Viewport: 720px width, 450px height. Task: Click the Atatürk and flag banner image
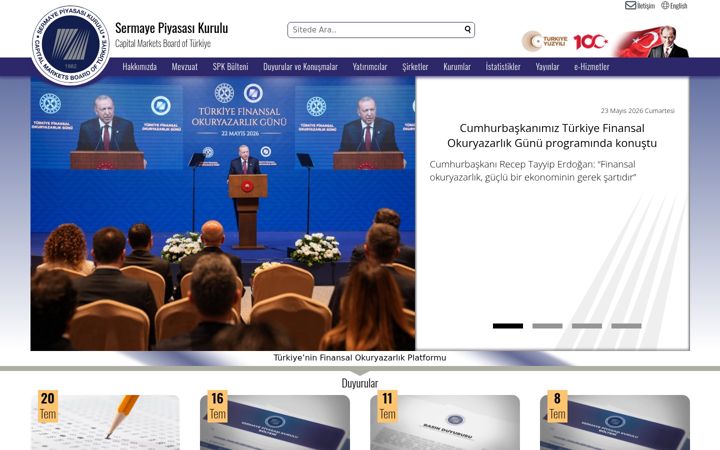(x=652, y=42)
